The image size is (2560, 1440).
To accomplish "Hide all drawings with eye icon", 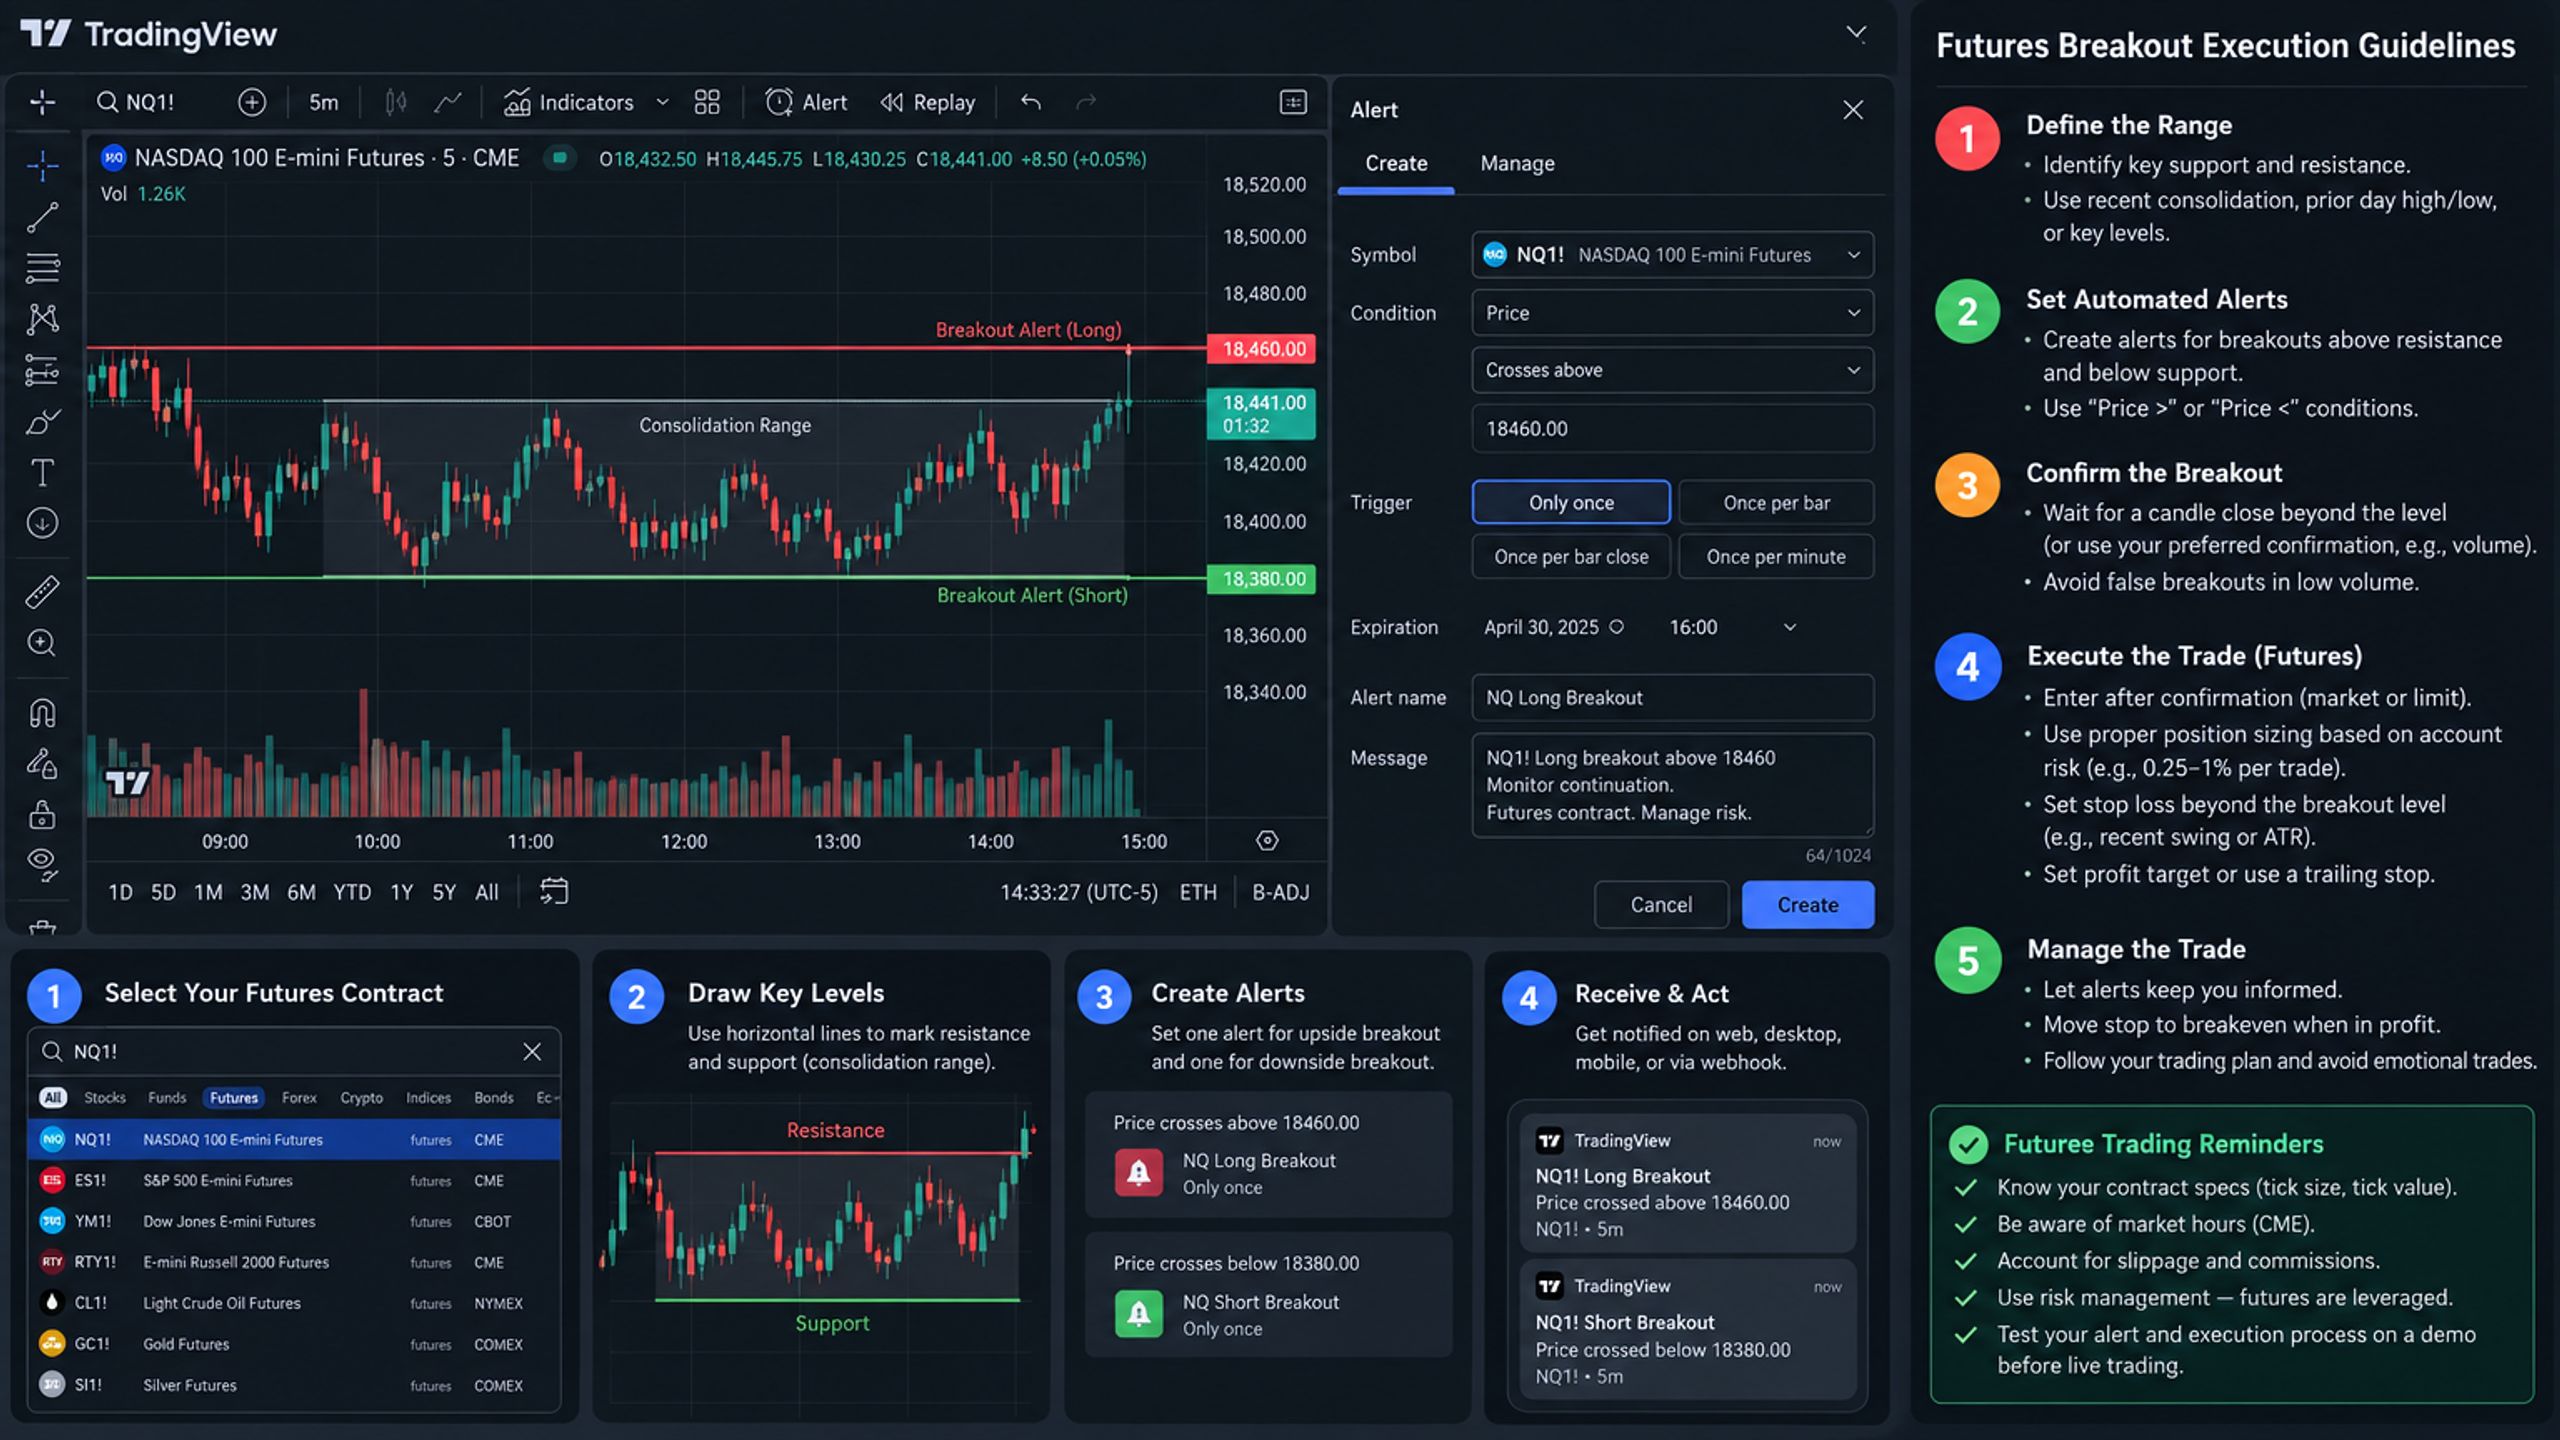I will click(x=42, y=864).
